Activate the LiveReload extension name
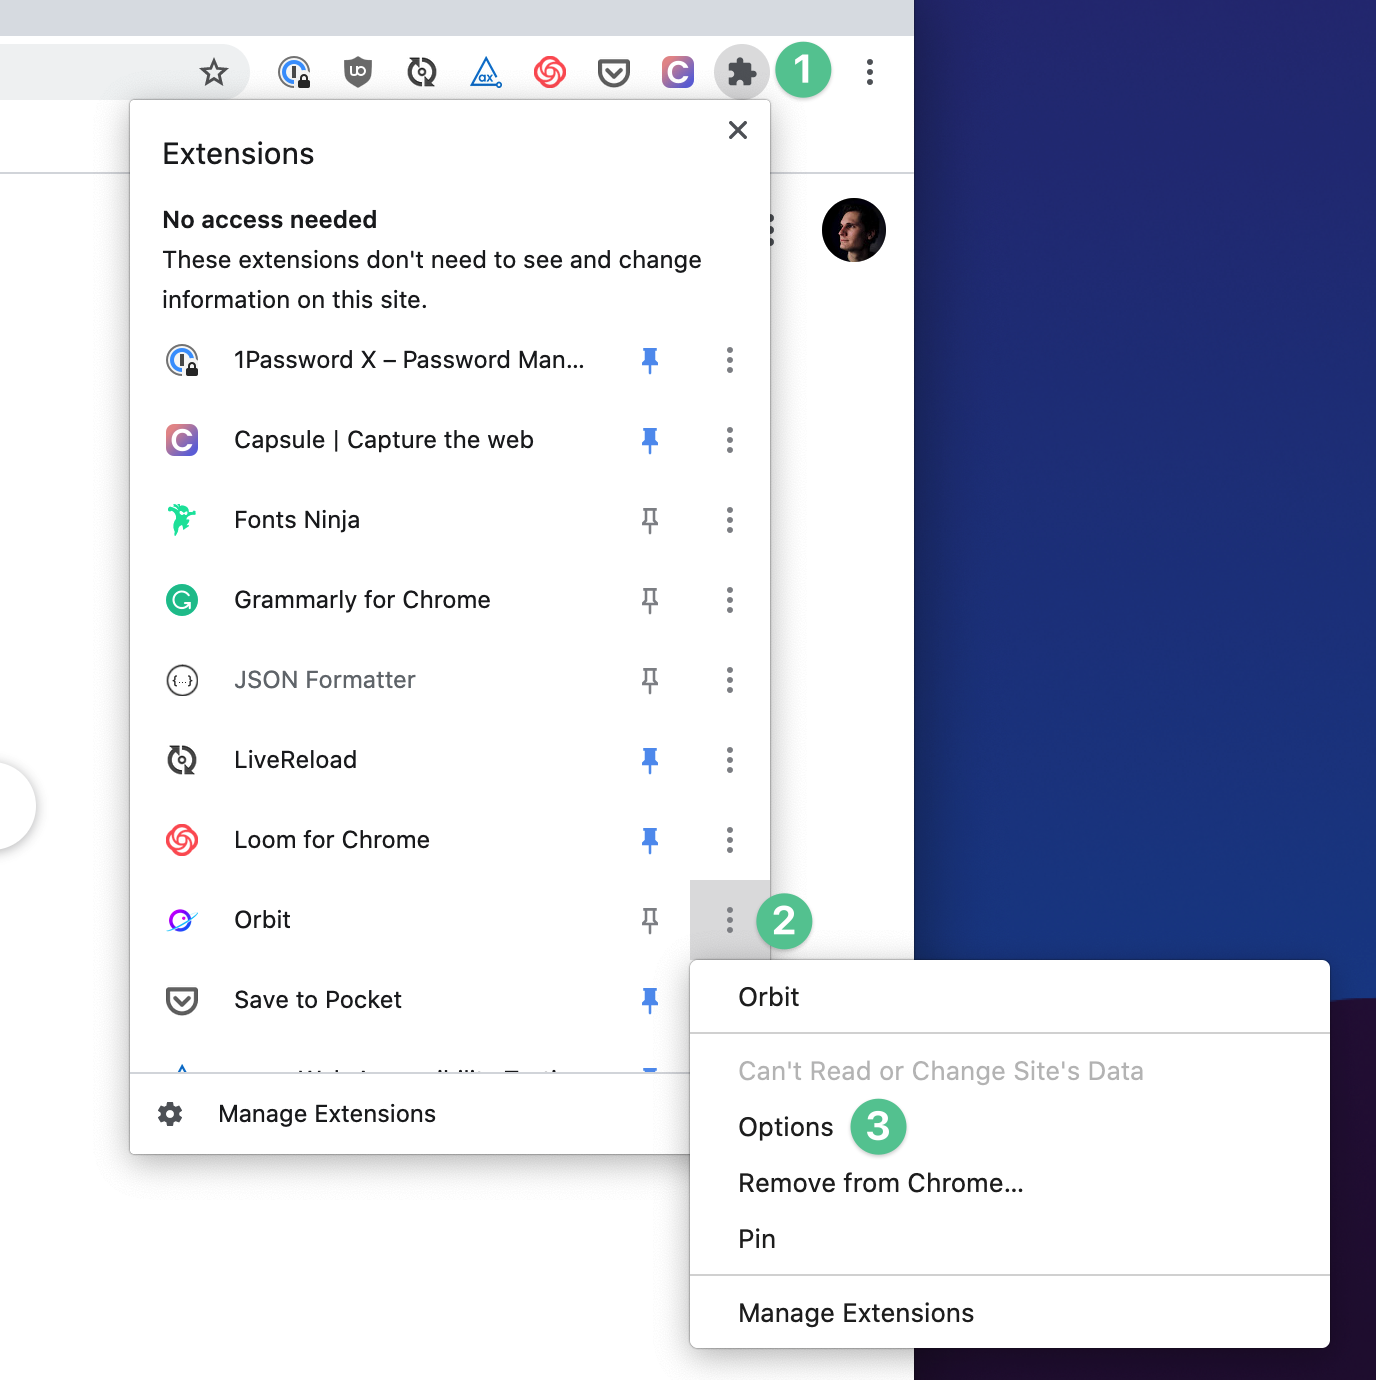 [295, 760]
